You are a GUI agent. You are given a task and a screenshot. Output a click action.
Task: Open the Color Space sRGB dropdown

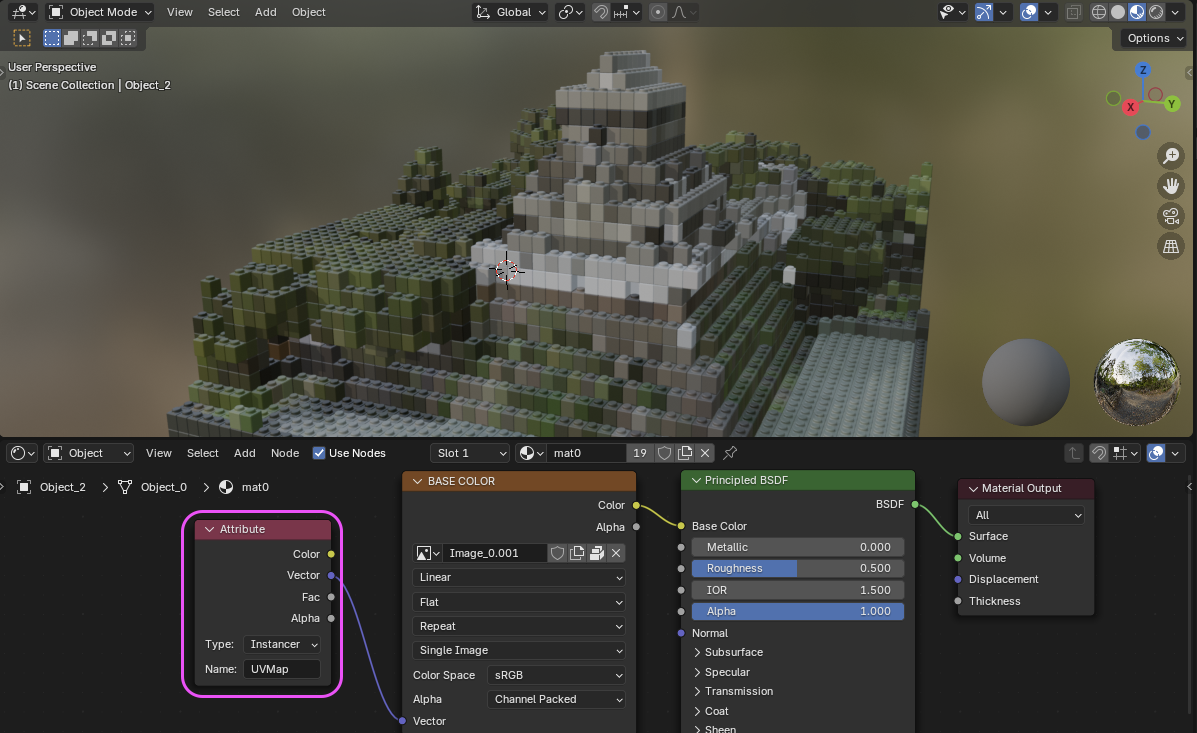(557, 675)
